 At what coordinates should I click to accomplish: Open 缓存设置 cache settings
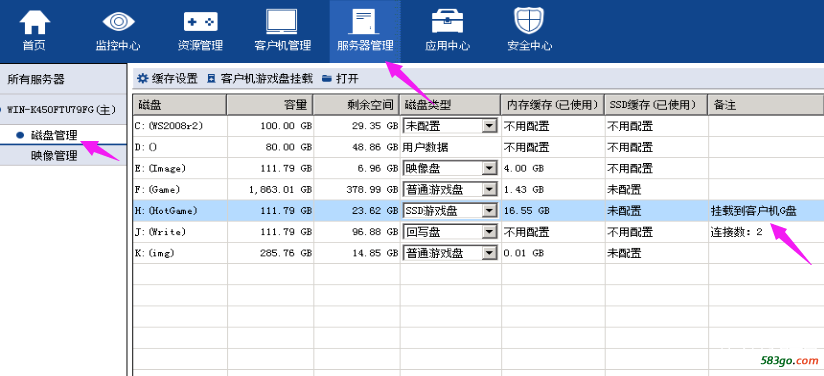tap(174, 79)
